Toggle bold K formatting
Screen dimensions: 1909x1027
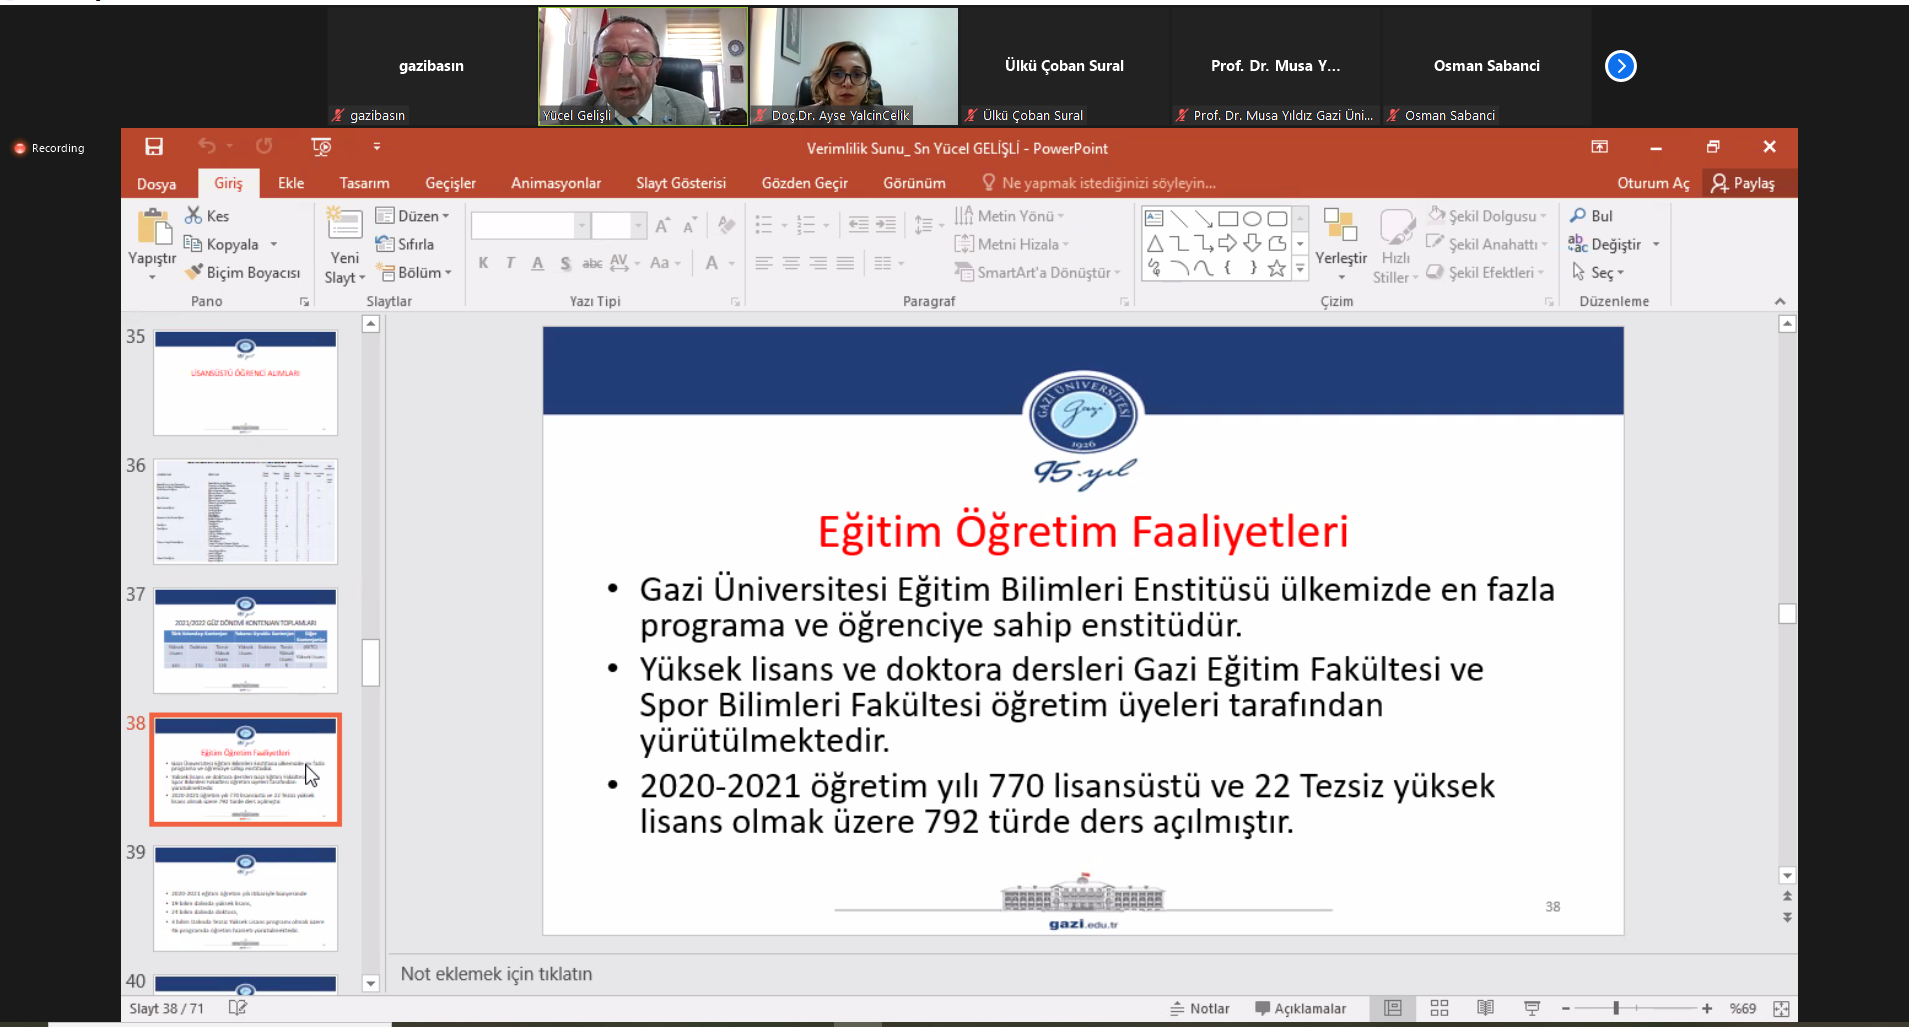[483, 263]
